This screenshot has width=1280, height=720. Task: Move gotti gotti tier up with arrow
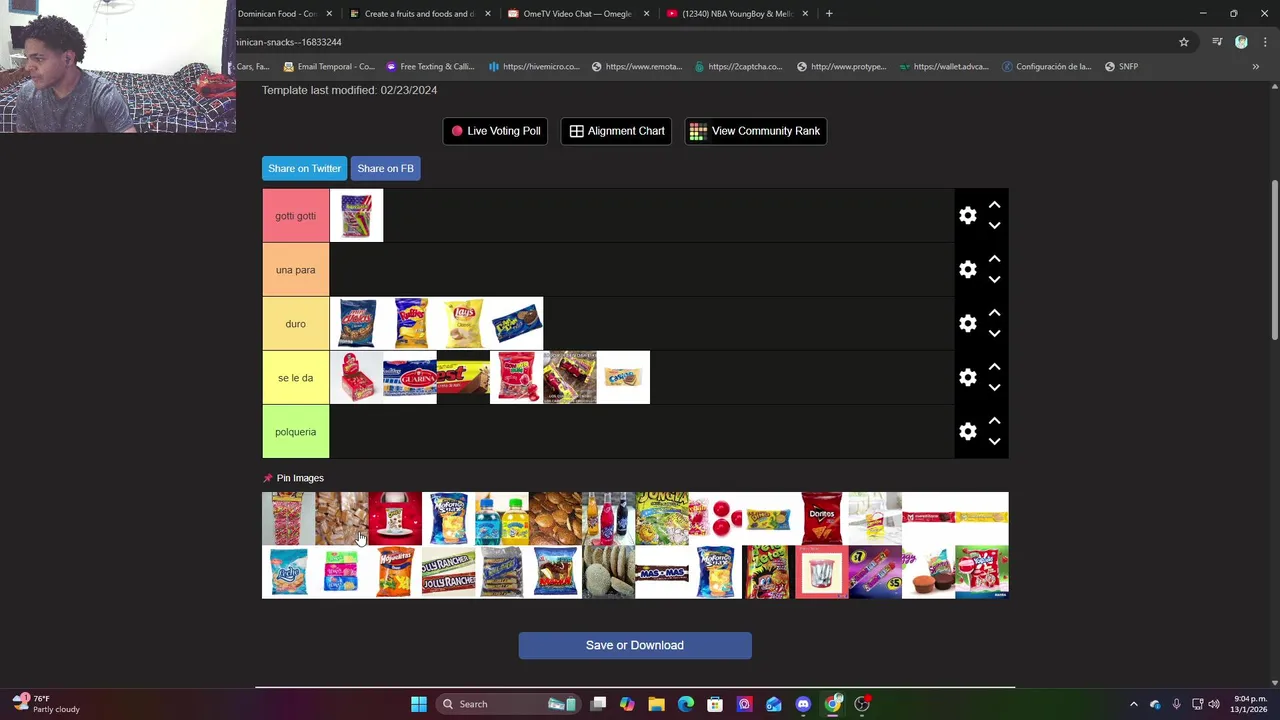point(994,205)
